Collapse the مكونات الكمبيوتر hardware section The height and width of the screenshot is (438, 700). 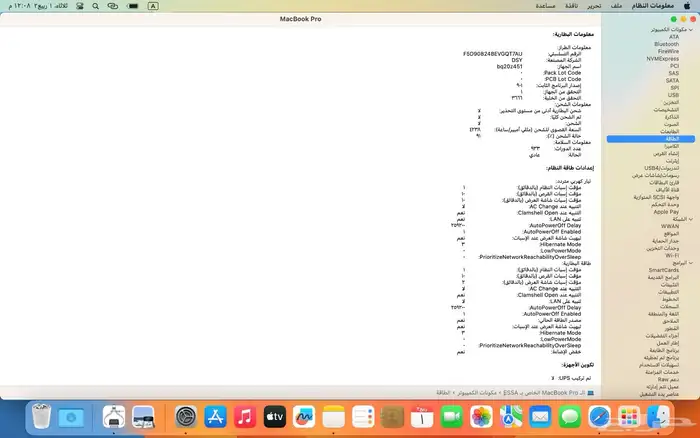point(692,30)
